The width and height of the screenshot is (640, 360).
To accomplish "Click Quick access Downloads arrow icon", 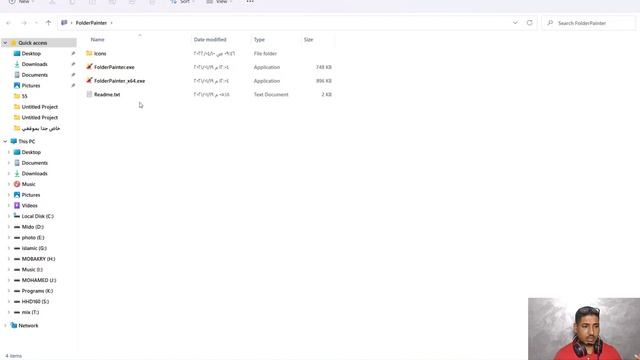I will [17, 64].
